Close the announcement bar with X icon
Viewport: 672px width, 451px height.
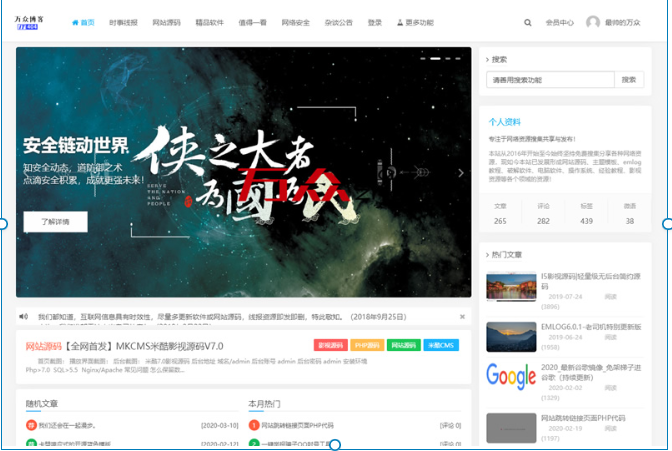click(462, 316)
